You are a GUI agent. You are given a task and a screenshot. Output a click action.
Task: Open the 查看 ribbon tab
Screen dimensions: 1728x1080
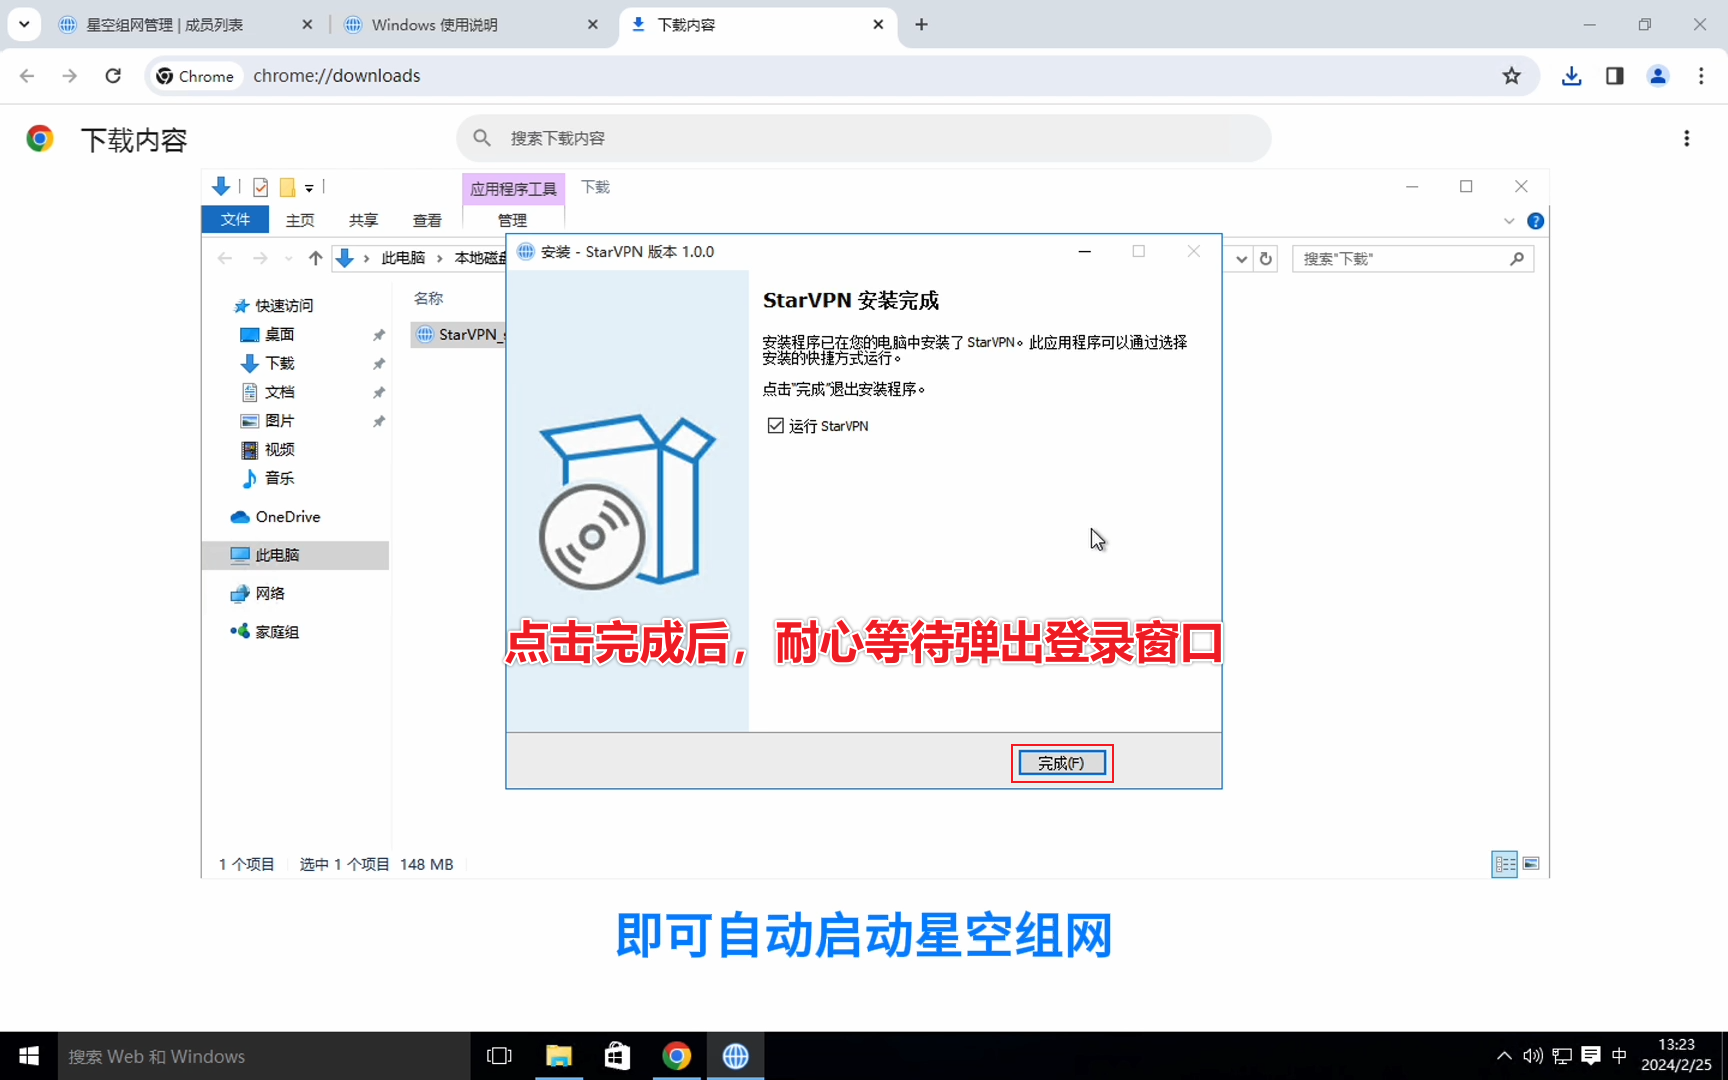pos(427,220)
